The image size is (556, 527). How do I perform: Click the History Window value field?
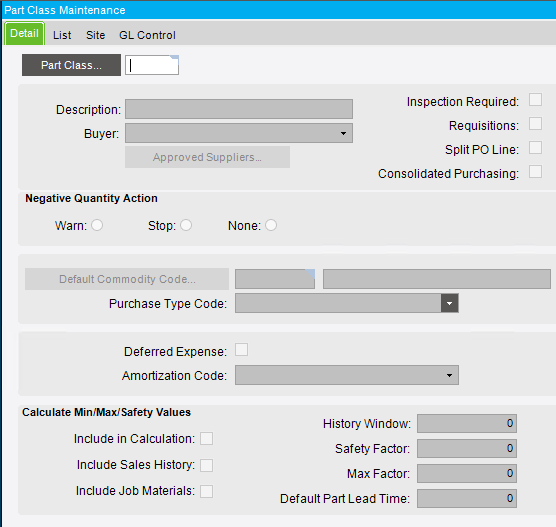click(467, 423)
